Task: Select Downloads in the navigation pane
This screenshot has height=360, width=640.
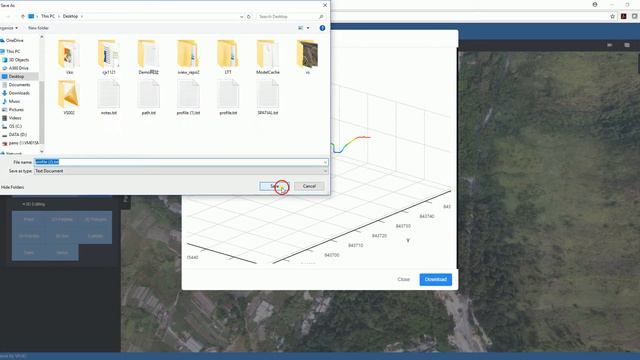Action: pyautogui.click(x=19, y=93)
